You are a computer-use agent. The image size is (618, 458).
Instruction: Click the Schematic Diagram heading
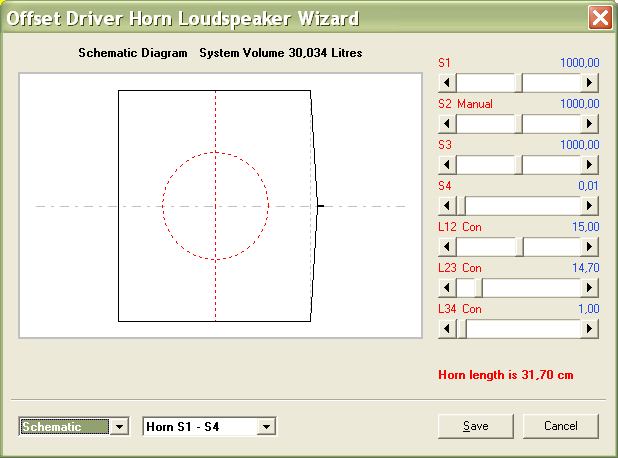pos(133,53)
